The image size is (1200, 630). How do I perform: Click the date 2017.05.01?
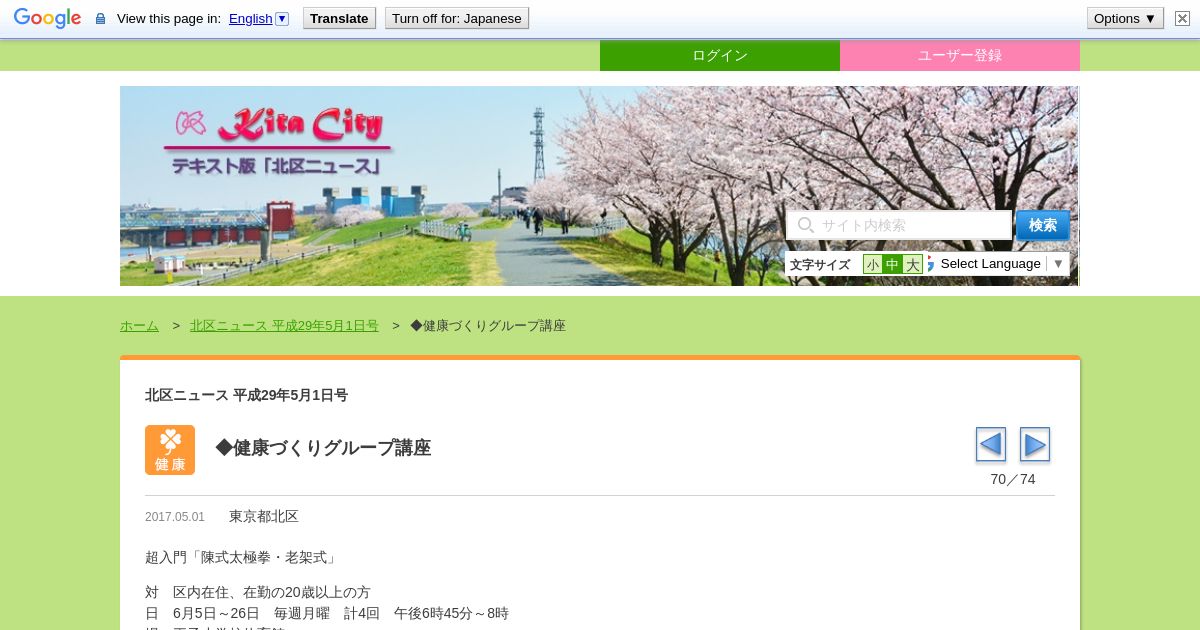[x=175, y=517]
